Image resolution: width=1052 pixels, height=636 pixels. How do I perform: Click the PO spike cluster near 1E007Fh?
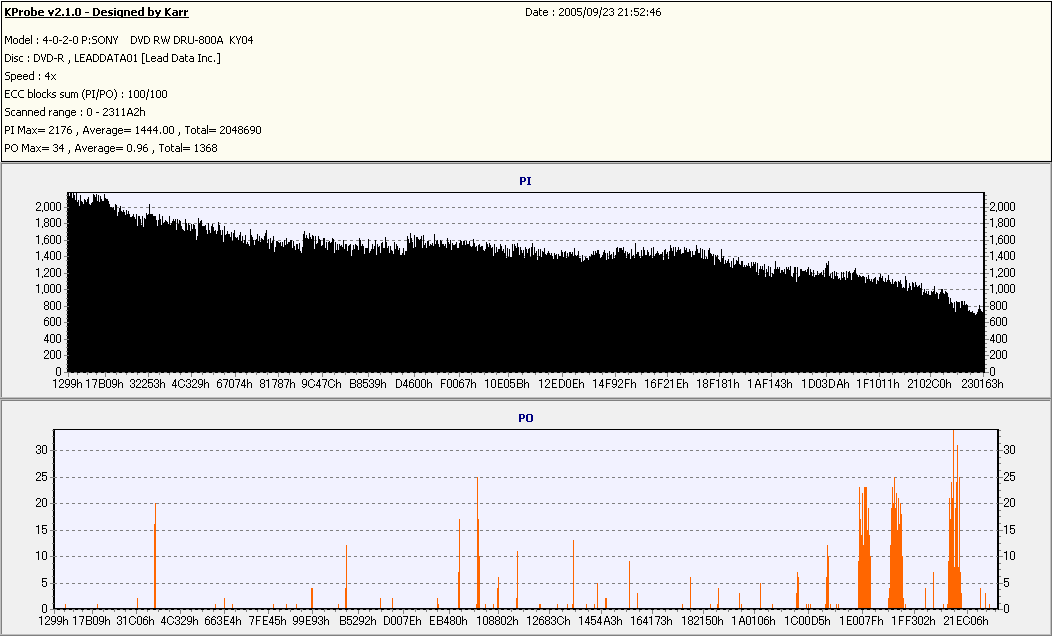pyautogui.click(x=864, y=547)
